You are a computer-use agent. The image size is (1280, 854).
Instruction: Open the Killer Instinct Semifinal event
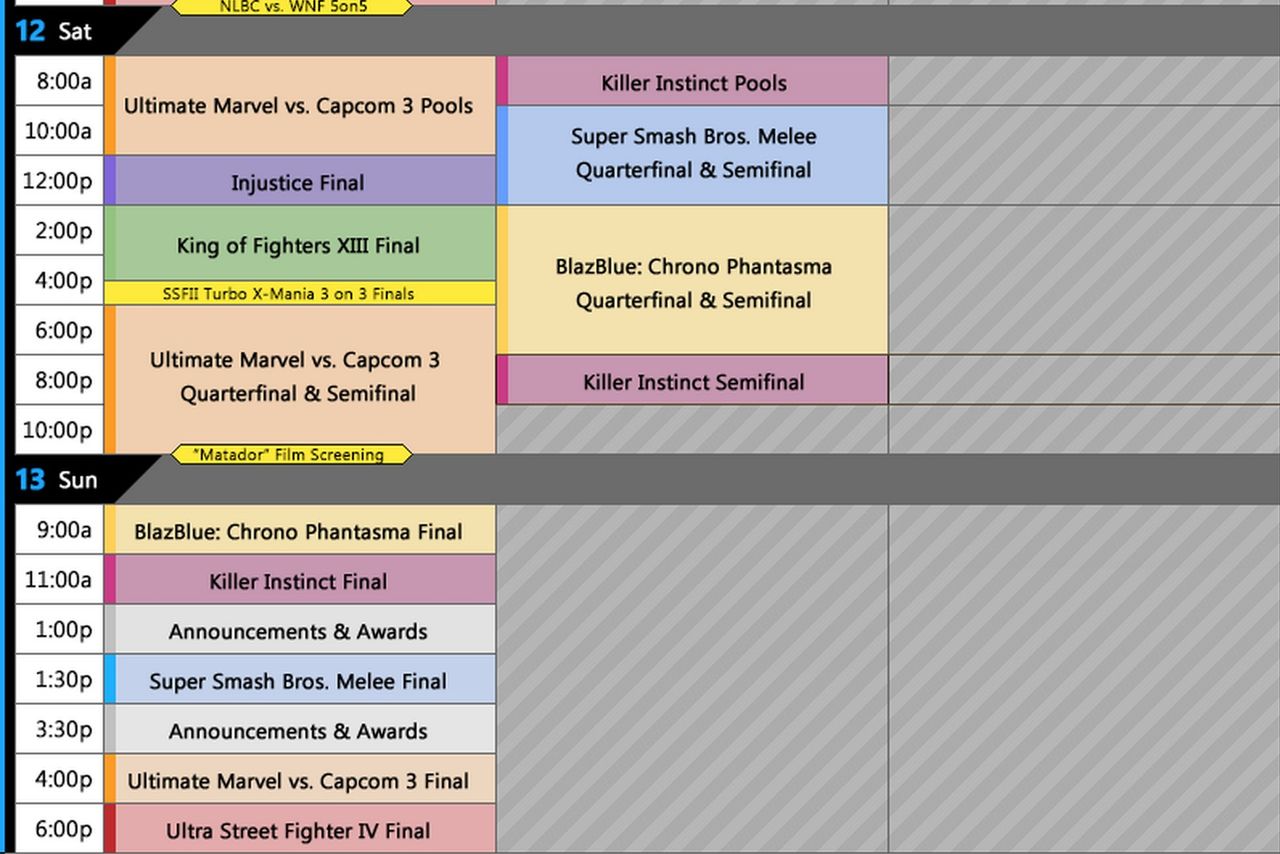pyautogui.click(x=694, y=381)
